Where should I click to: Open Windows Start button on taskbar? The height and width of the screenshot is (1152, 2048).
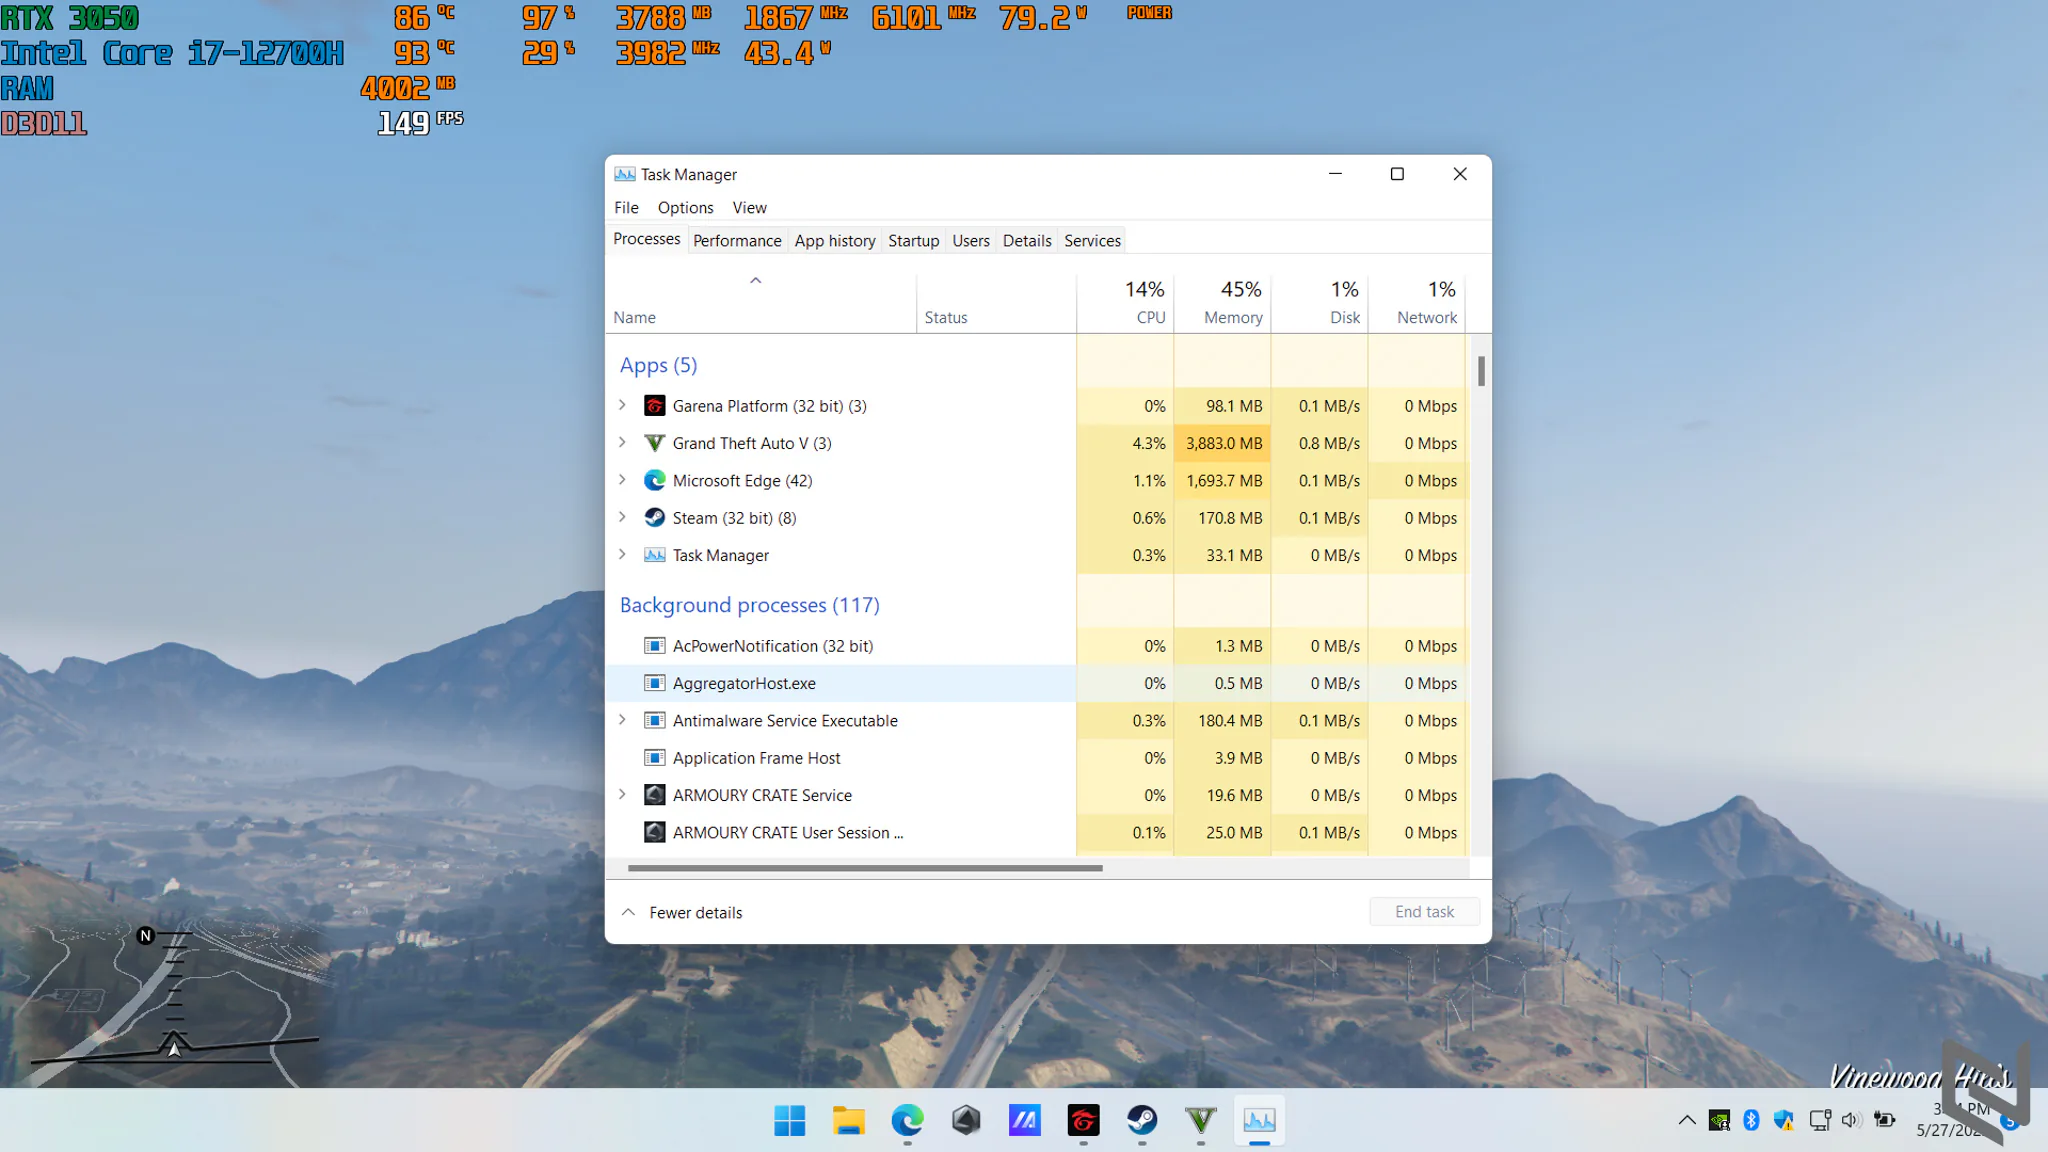pos(789,1120)
